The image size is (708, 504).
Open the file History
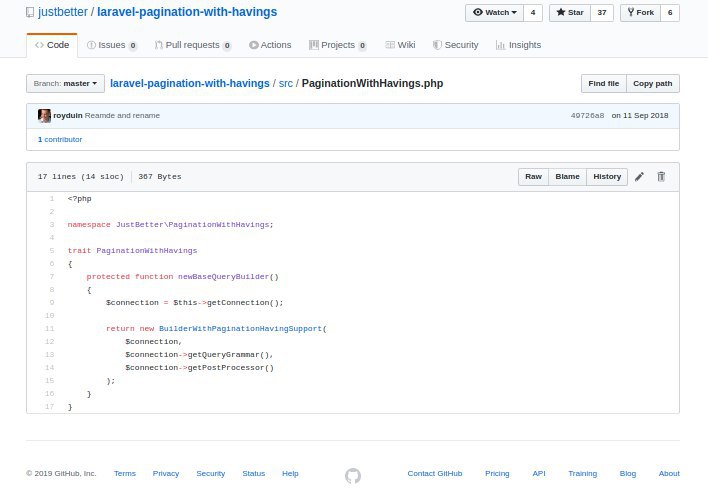607,177
